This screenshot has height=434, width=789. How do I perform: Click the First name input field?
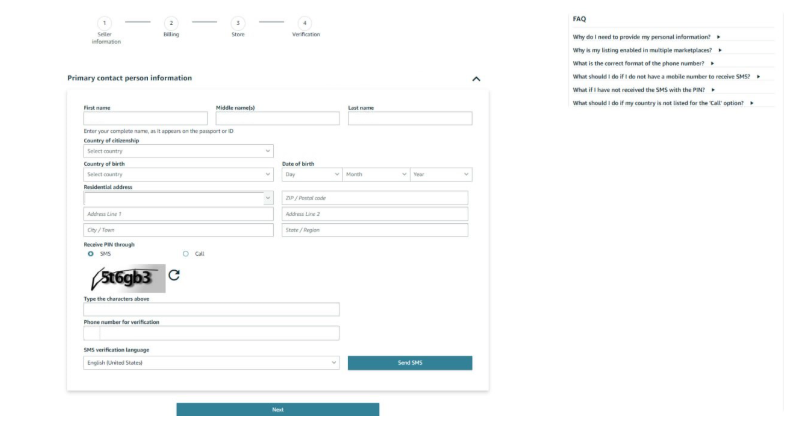(145, 119)
